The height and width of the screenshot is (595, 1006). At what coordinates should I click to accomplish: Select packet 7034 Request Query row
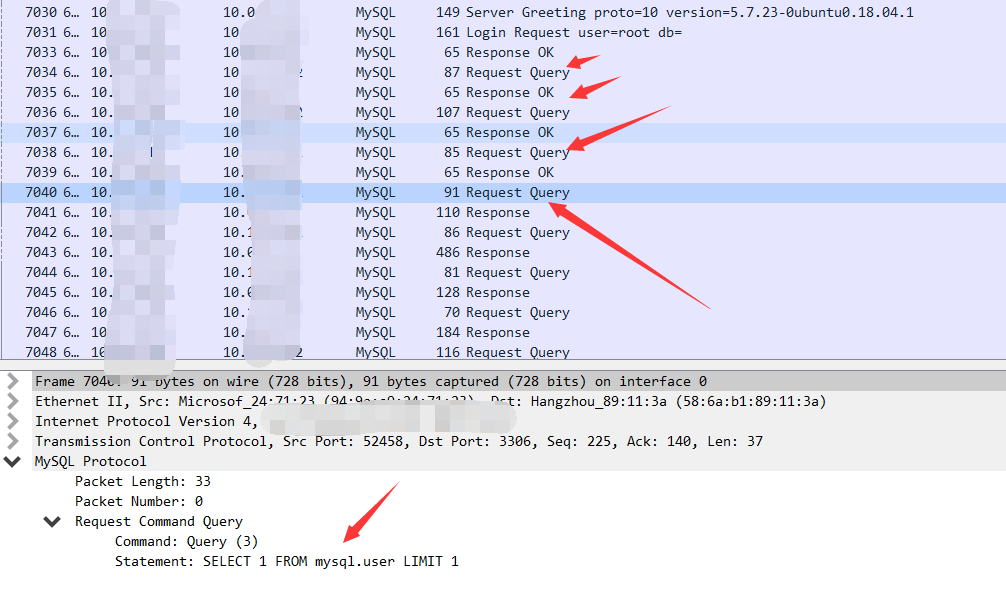[x=503, y=72]
